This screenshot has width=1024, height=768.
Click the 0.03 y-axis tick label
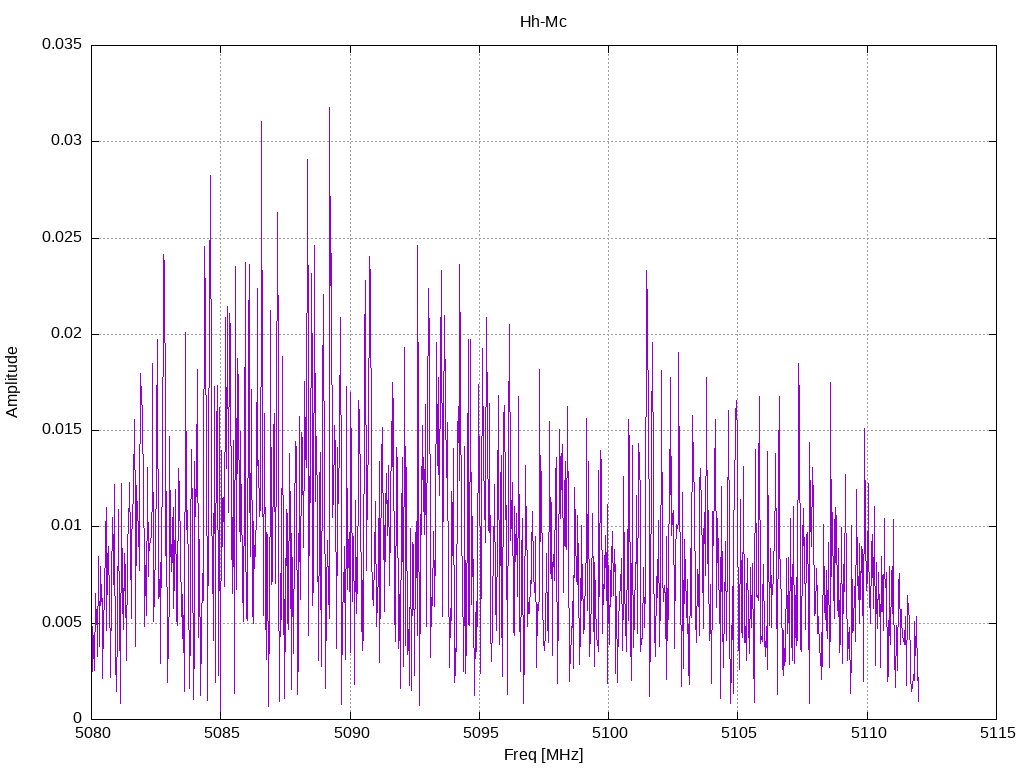pyautogui.click(x=64, y=141)
